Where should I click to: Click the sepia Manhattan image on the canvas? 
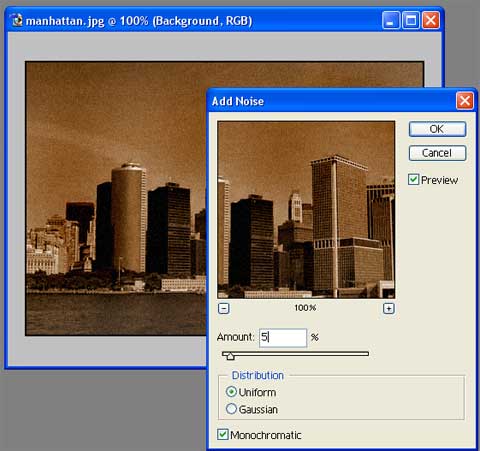116,198
